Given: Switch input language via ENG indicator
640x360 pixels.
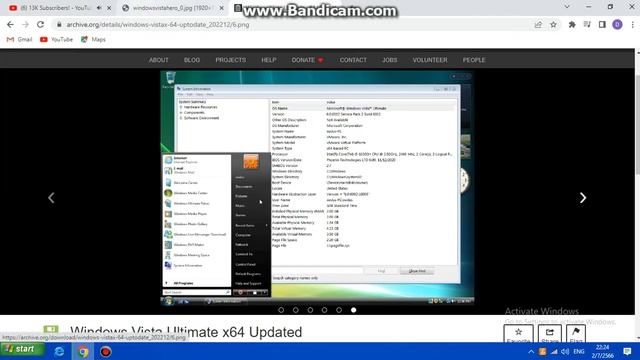Looking at the screenshot, I should [579, 351].
